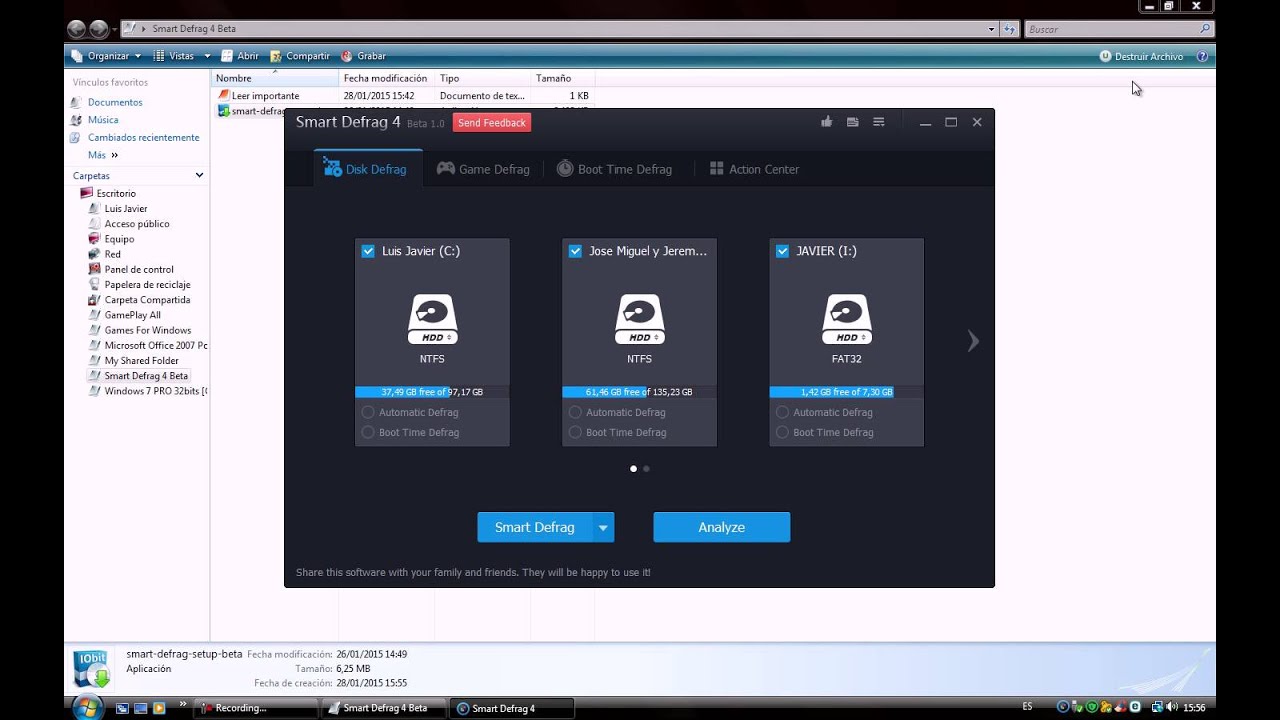1280x720 pixels.
Task: Open the Smart Defrag hamburger menu
Action: click(879, 122)
